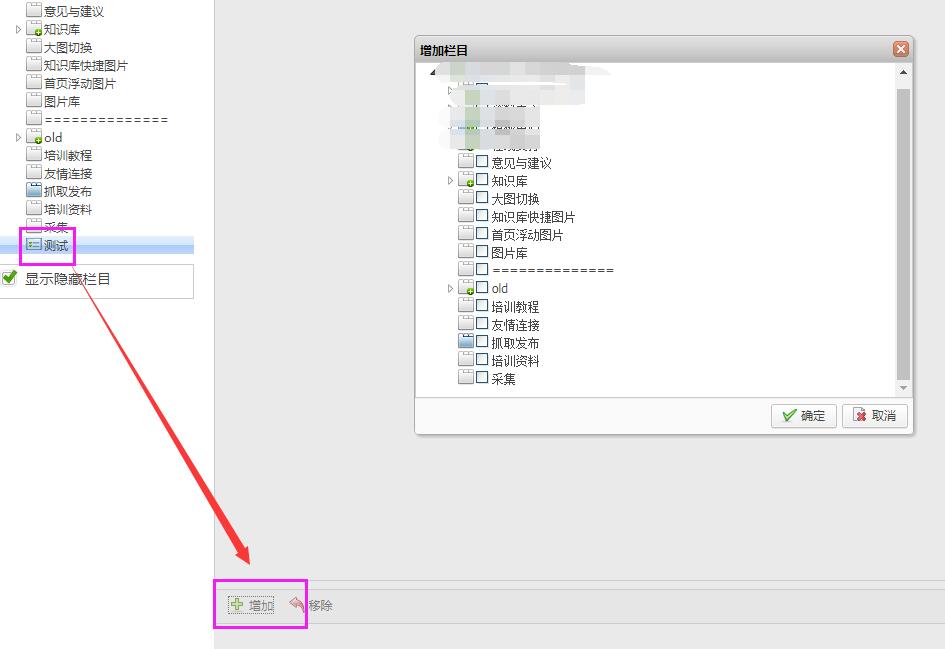Click the 抓取发布 icon in dialog tree
Viewport: 945px width, 649px height.
(466, 342)
